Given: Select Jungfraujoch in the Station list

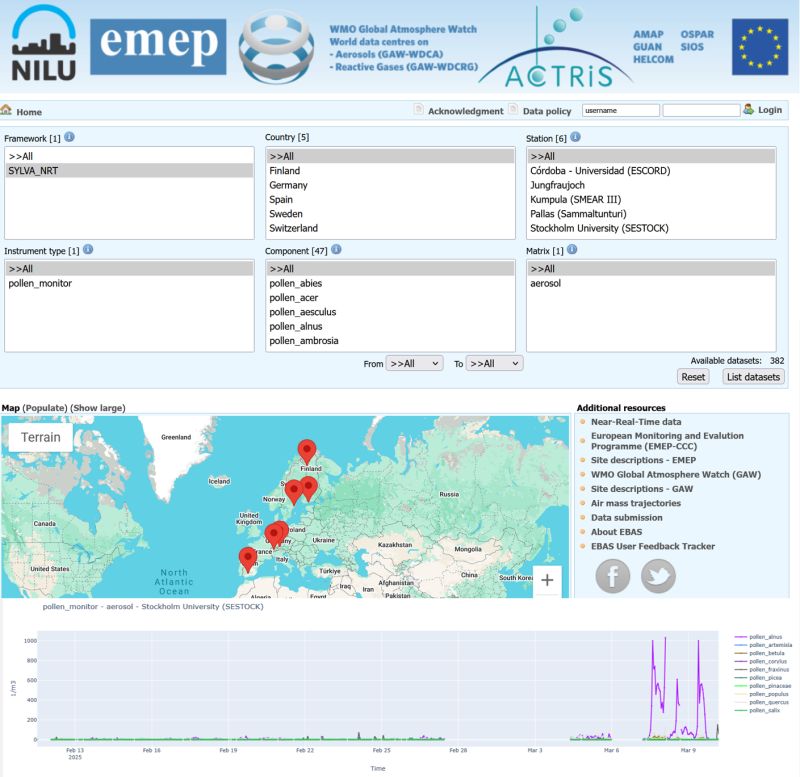Looking at the screenshot, I should [x=651, y=185].
